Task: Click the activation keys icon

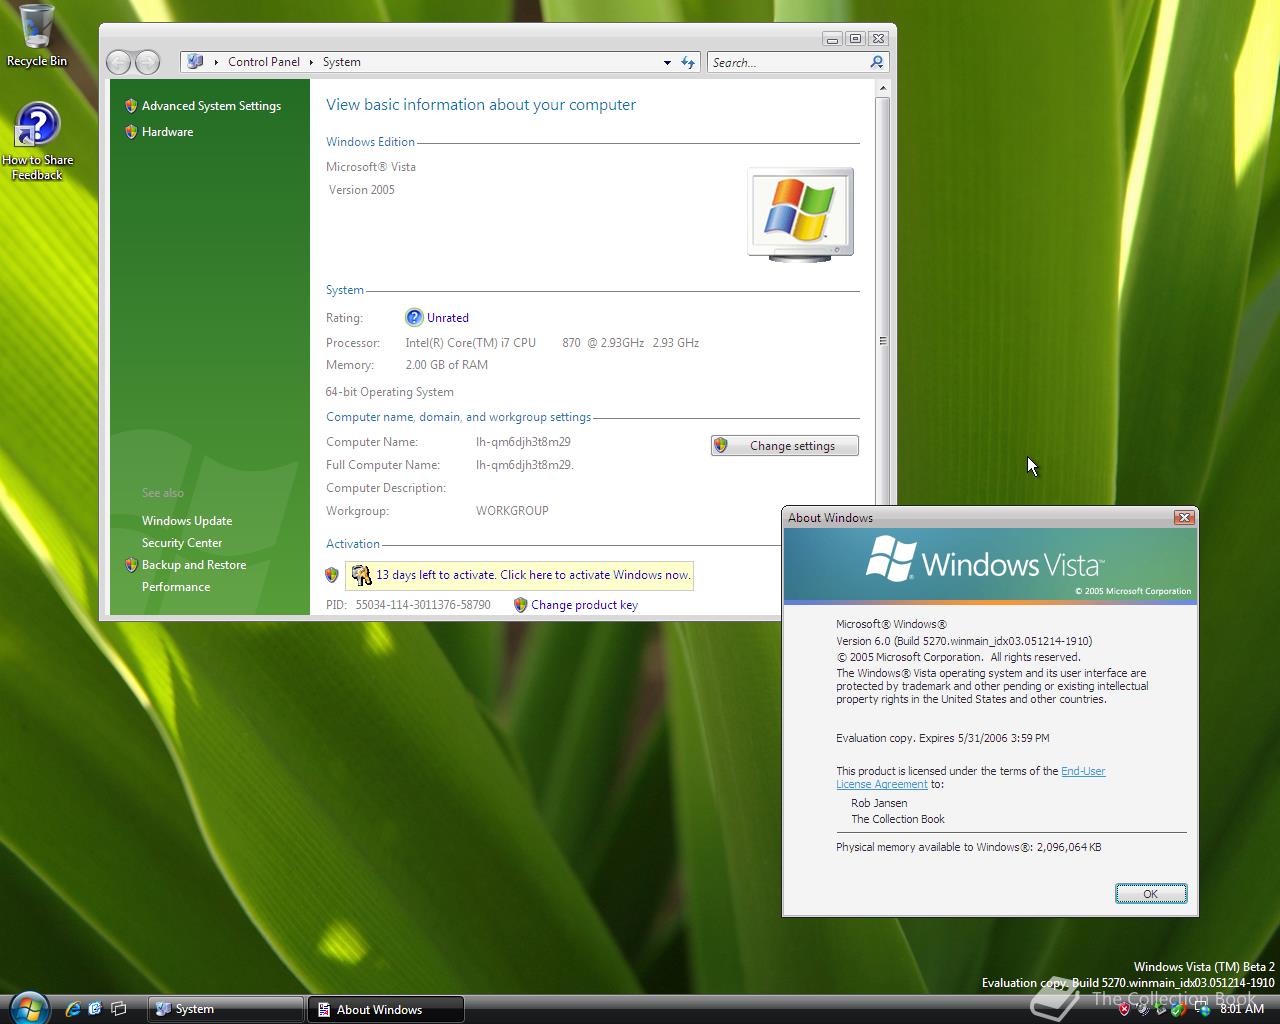Action: click(x=361, y=575)
